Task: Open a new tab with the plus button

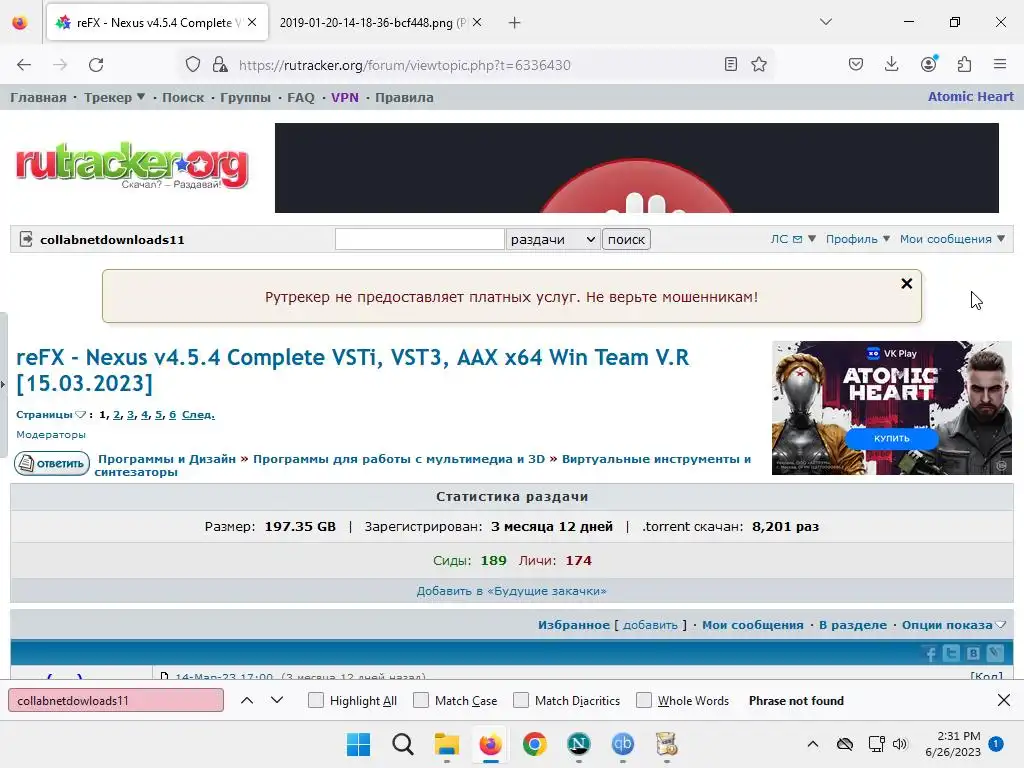Action: click(515, 23)
